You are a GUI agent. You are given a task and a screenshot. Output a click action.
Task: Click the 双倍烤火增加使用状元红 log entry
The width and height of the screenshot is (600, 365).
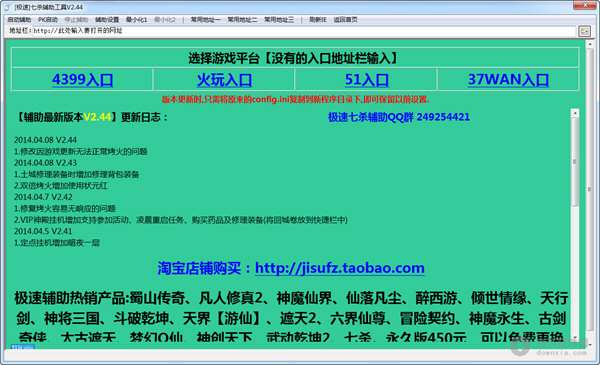[60, 186]
